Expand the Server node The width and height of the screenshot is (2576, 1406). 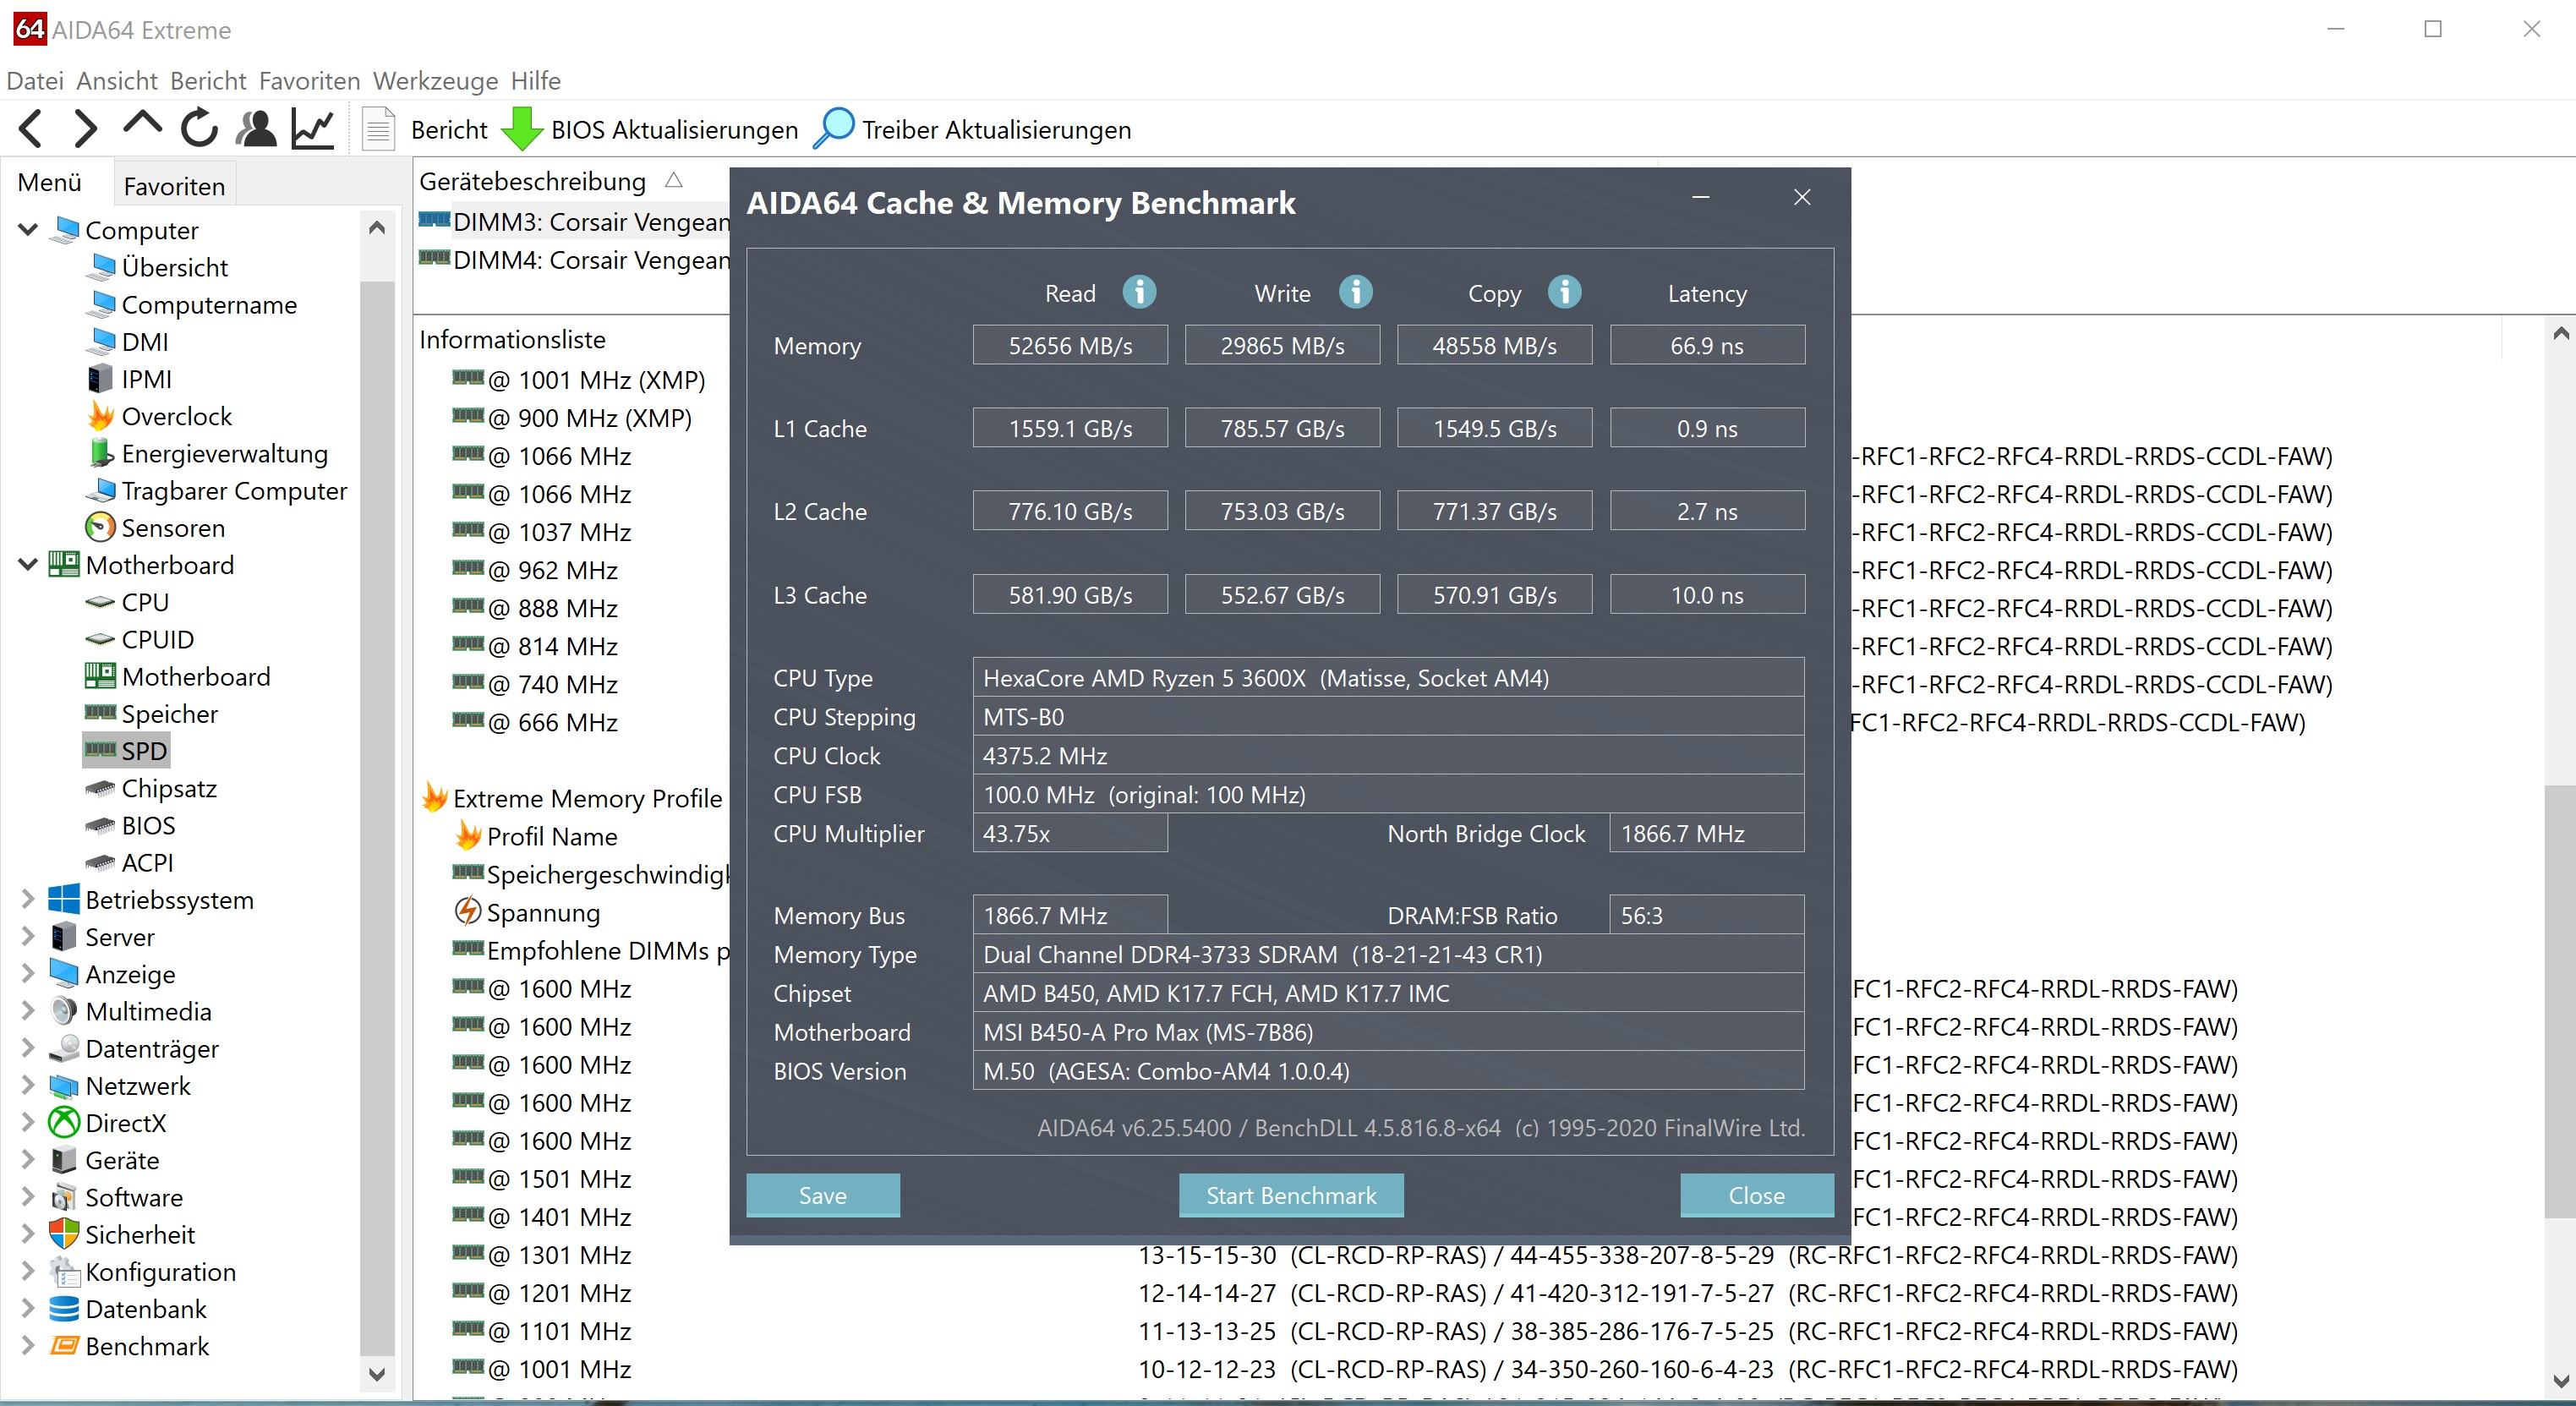28,937
